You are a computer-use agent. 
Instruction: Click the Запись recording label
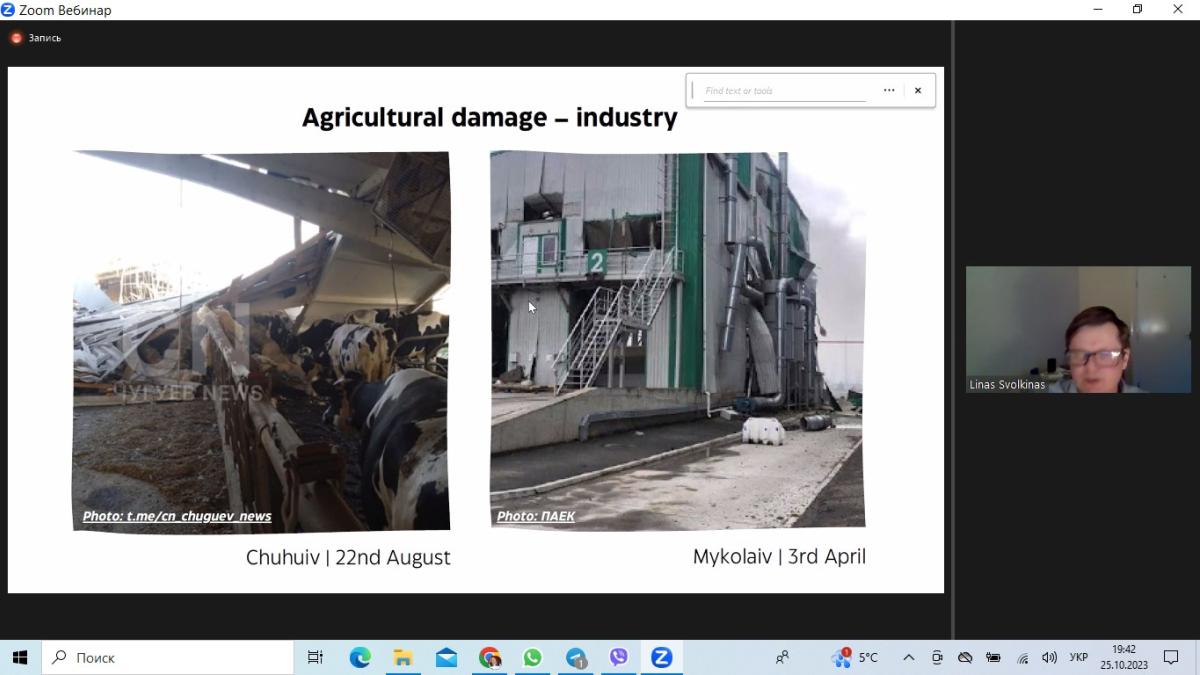point(45,38)
